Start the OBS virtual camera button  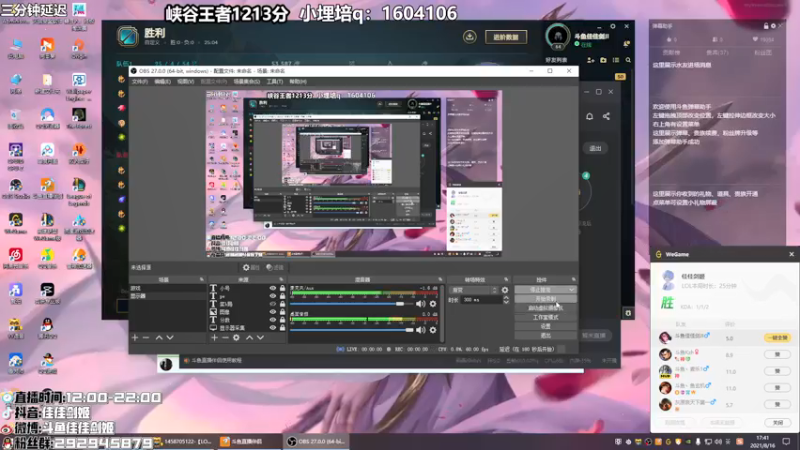click(x=545, y=308)
